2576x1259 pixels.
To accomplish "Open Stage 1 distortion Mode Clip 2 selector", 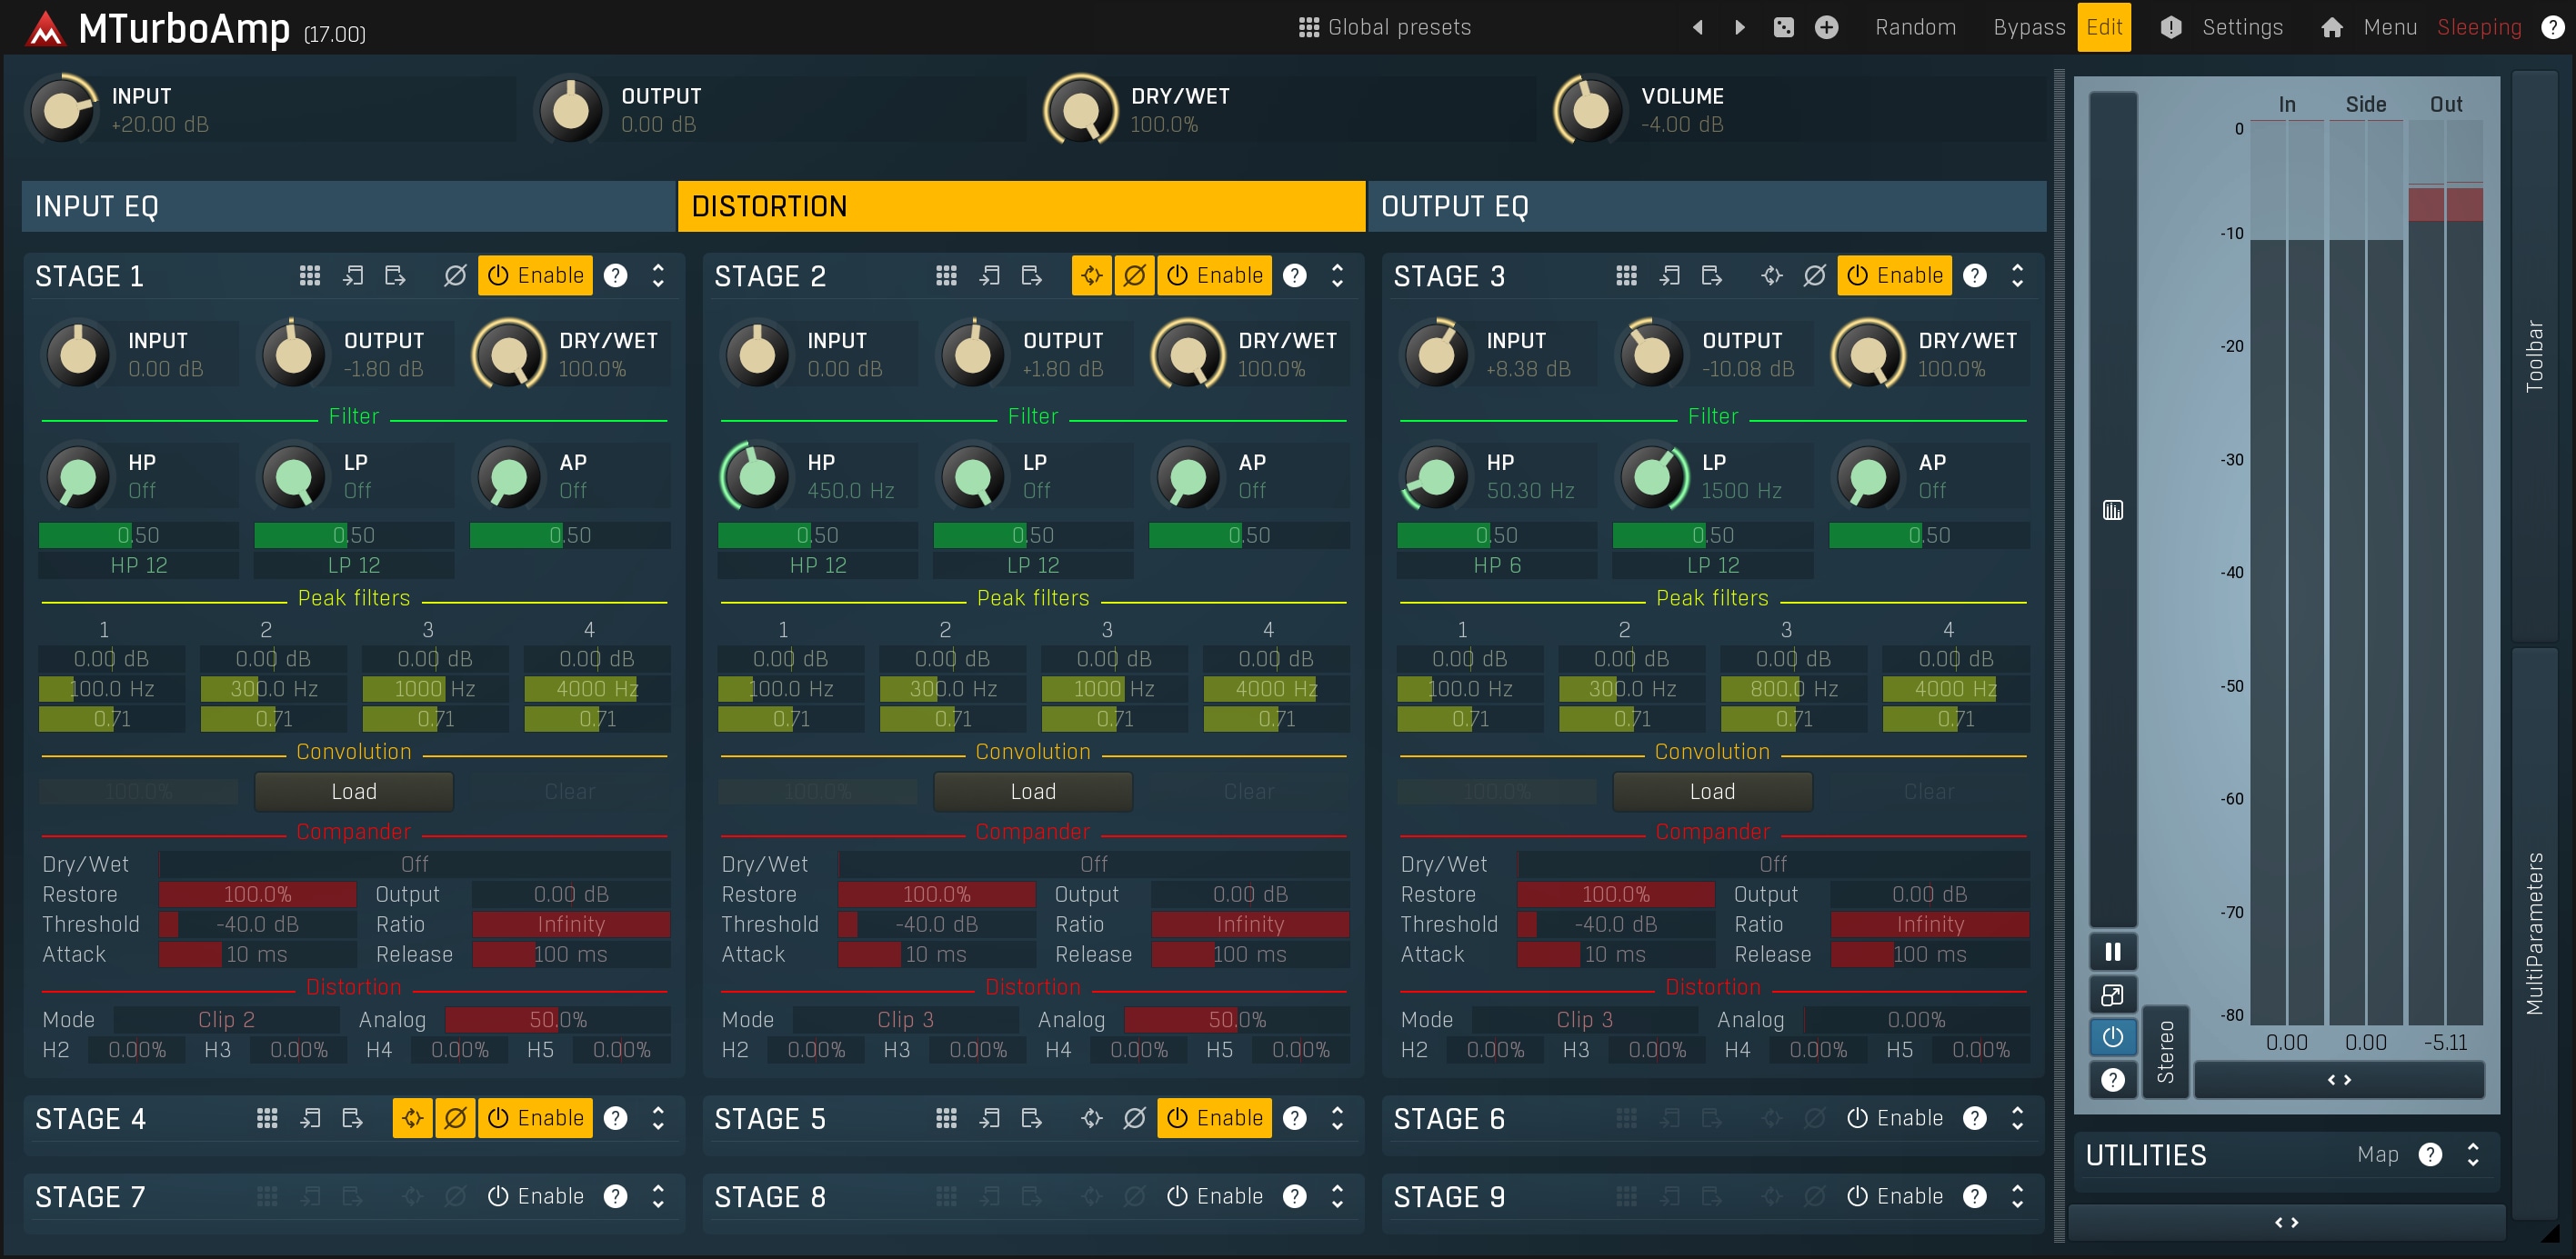I will (226, 1019).
